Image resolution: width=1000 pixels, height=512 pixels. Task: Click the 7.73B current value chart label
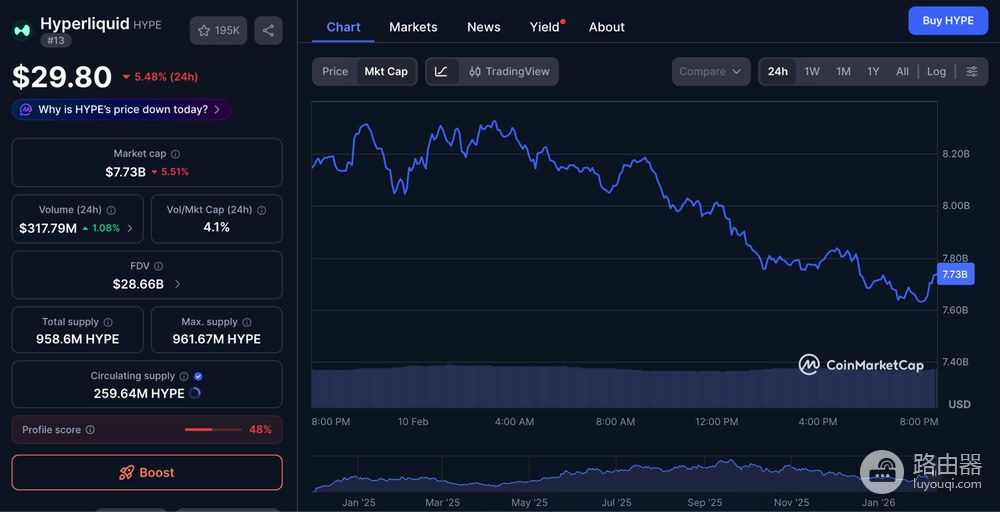coord(955,274)
